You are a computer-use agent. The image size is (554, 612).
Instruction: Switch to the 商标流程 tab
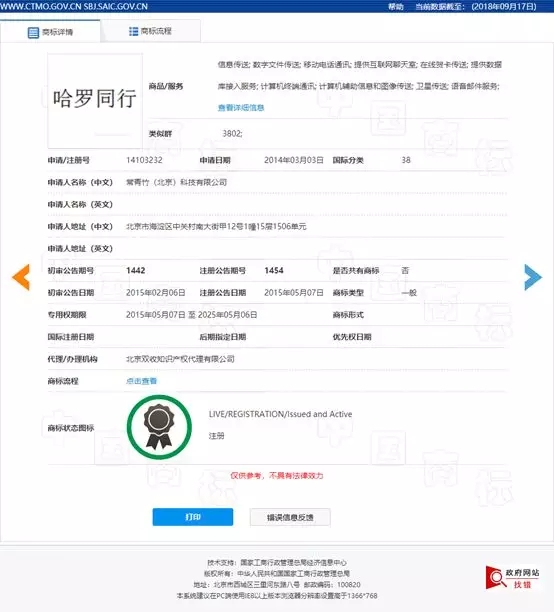pos(151,31)
